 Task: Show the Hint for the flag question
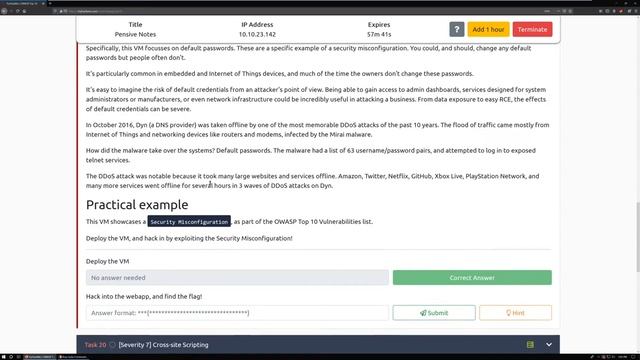click(x=516, y=313)
